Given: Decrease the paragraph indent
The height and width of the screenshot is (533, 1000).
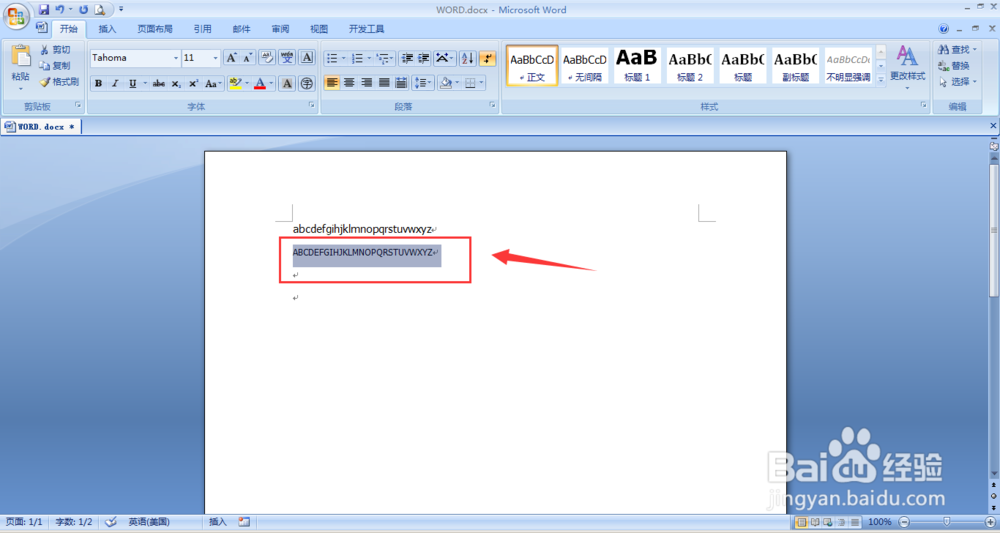Looking at the screenshot, I should (406, 58).
